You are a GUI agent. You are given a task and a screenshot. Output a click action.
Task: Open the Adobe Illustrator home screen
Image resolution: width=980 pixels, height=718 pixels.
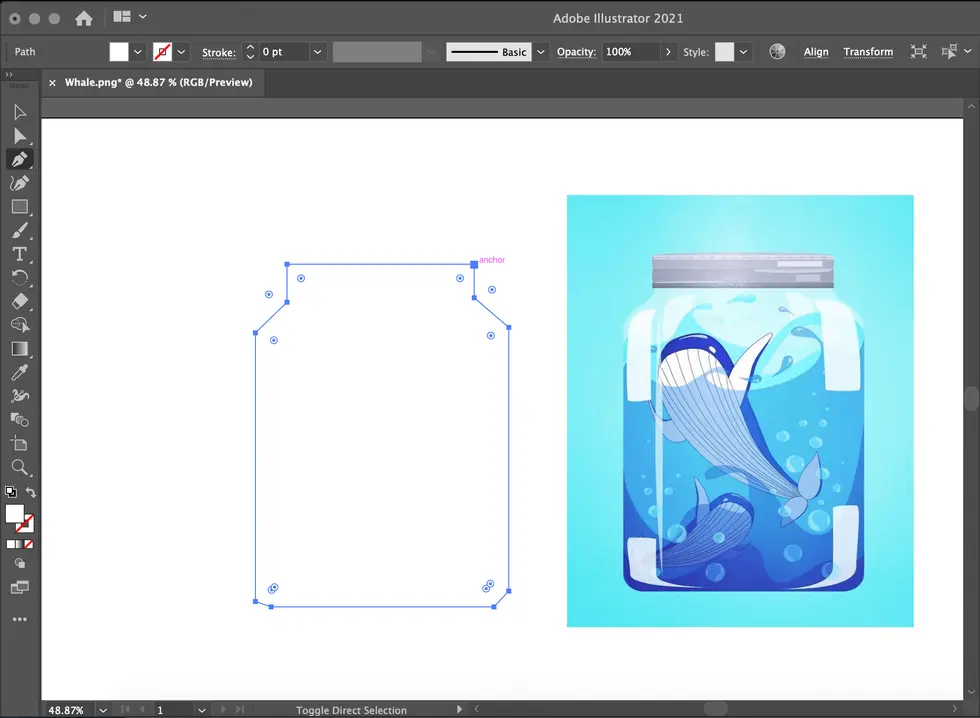point(86,17)
